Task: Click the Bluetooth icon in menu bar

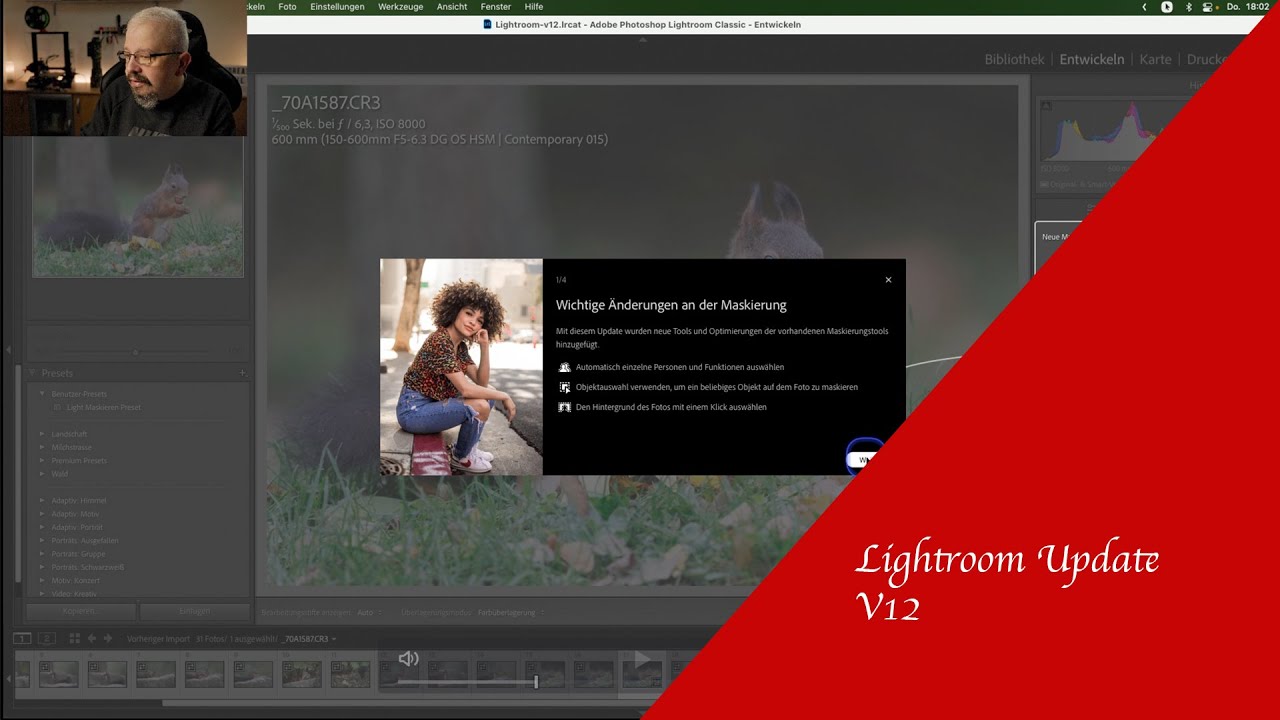Action: point(1189,6)
